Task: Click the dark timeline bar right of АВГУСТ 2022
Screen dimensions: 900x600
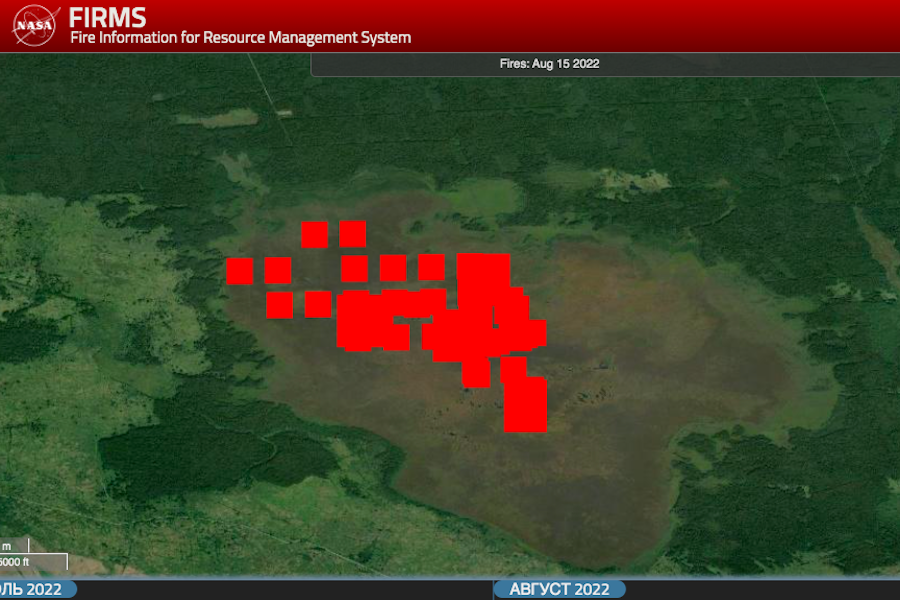Action: pyautogui.click(x=760, y=589)
